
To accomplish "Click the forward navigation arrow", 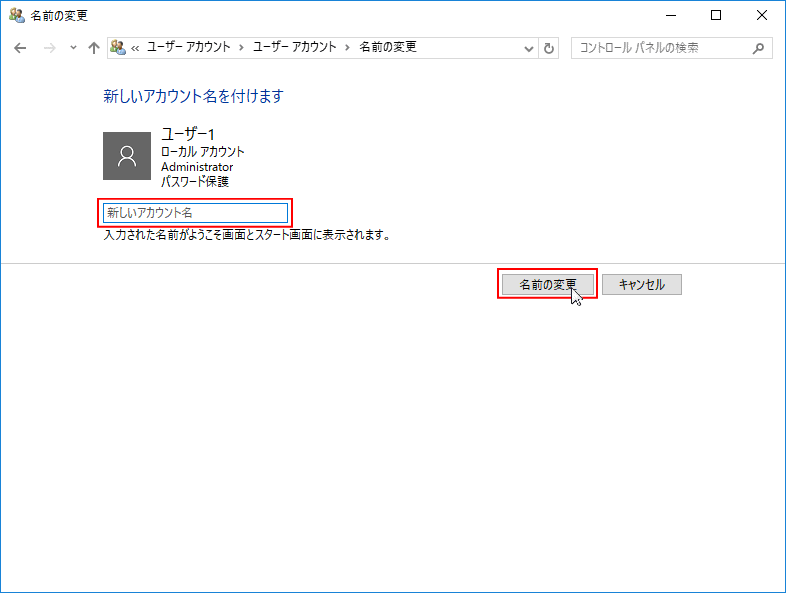I will click(49, 48).
